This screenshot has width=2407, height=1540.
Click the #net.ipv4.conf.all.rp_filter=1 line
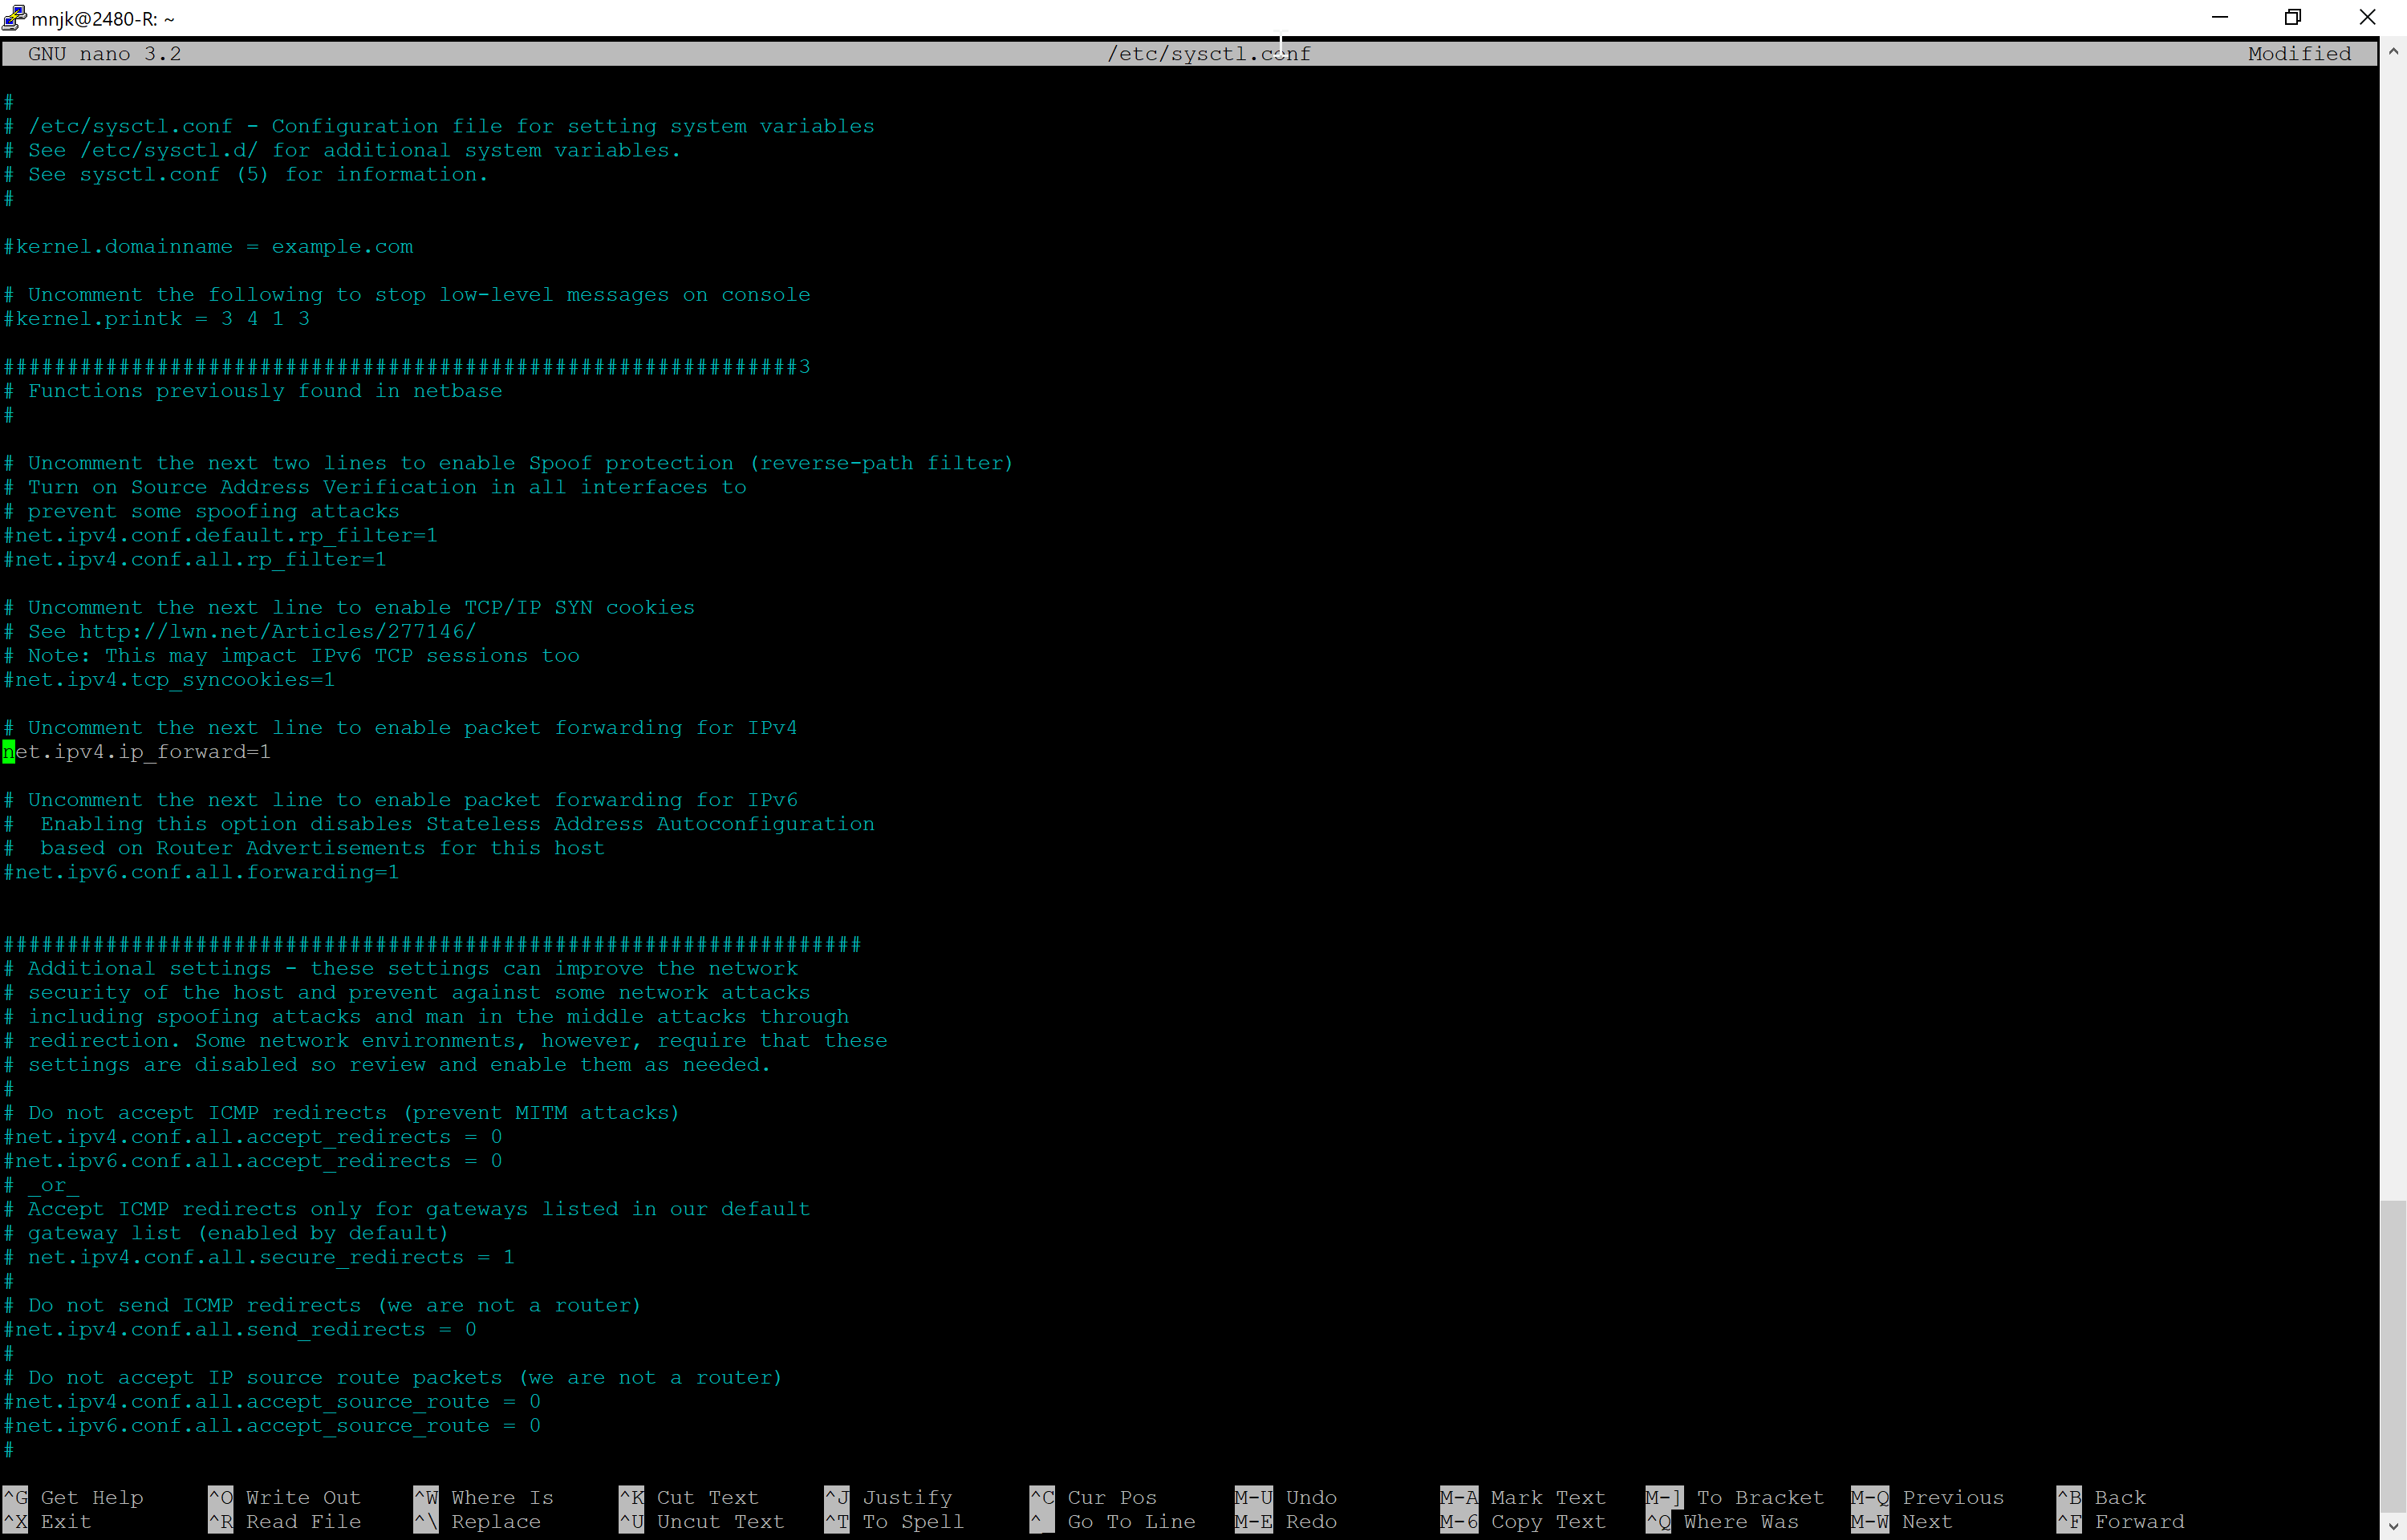pos(195,559)
